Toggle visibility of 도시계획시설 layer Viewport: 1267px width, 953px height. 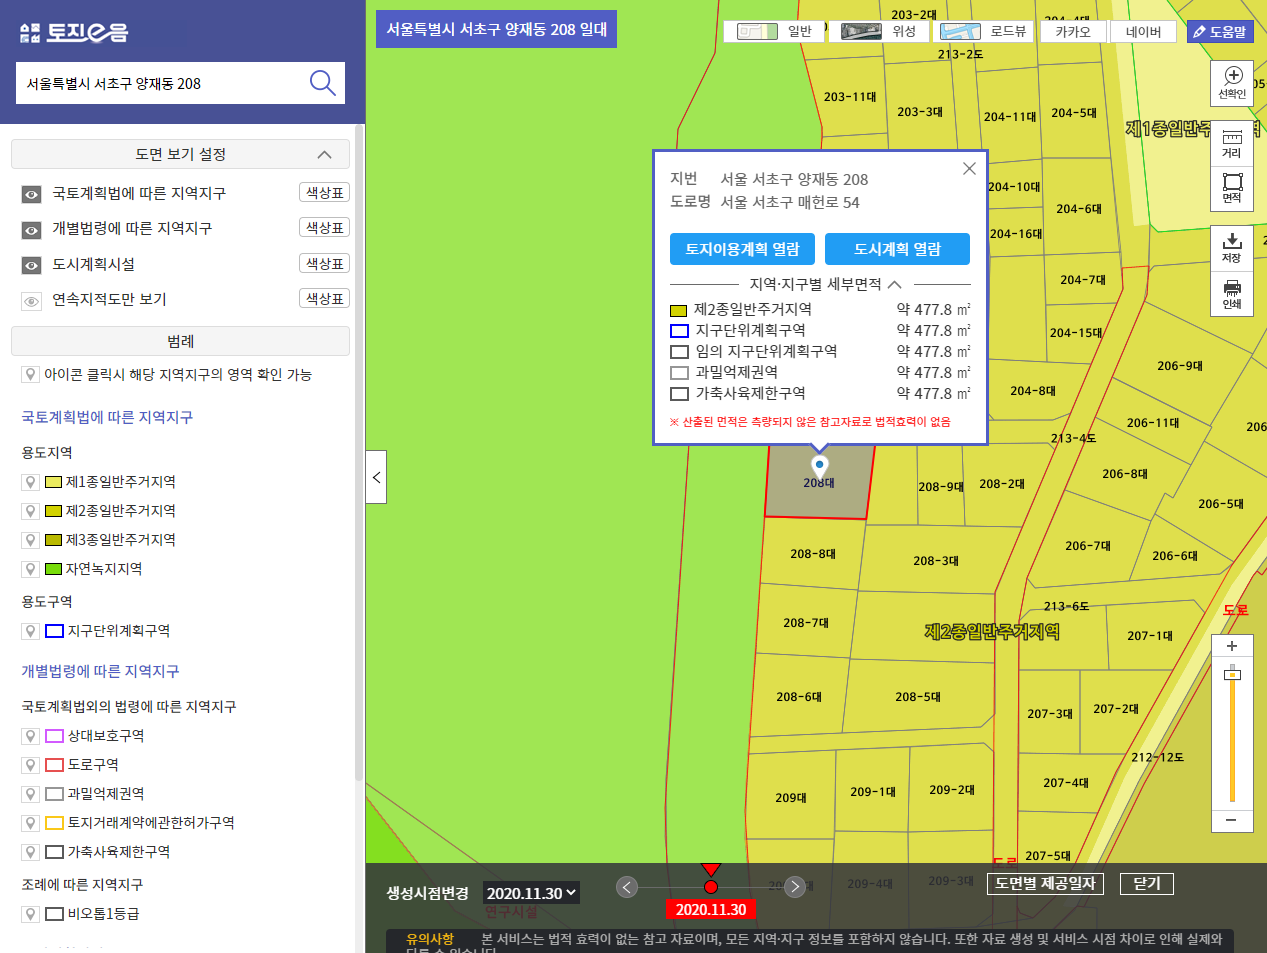pos(32,265)
